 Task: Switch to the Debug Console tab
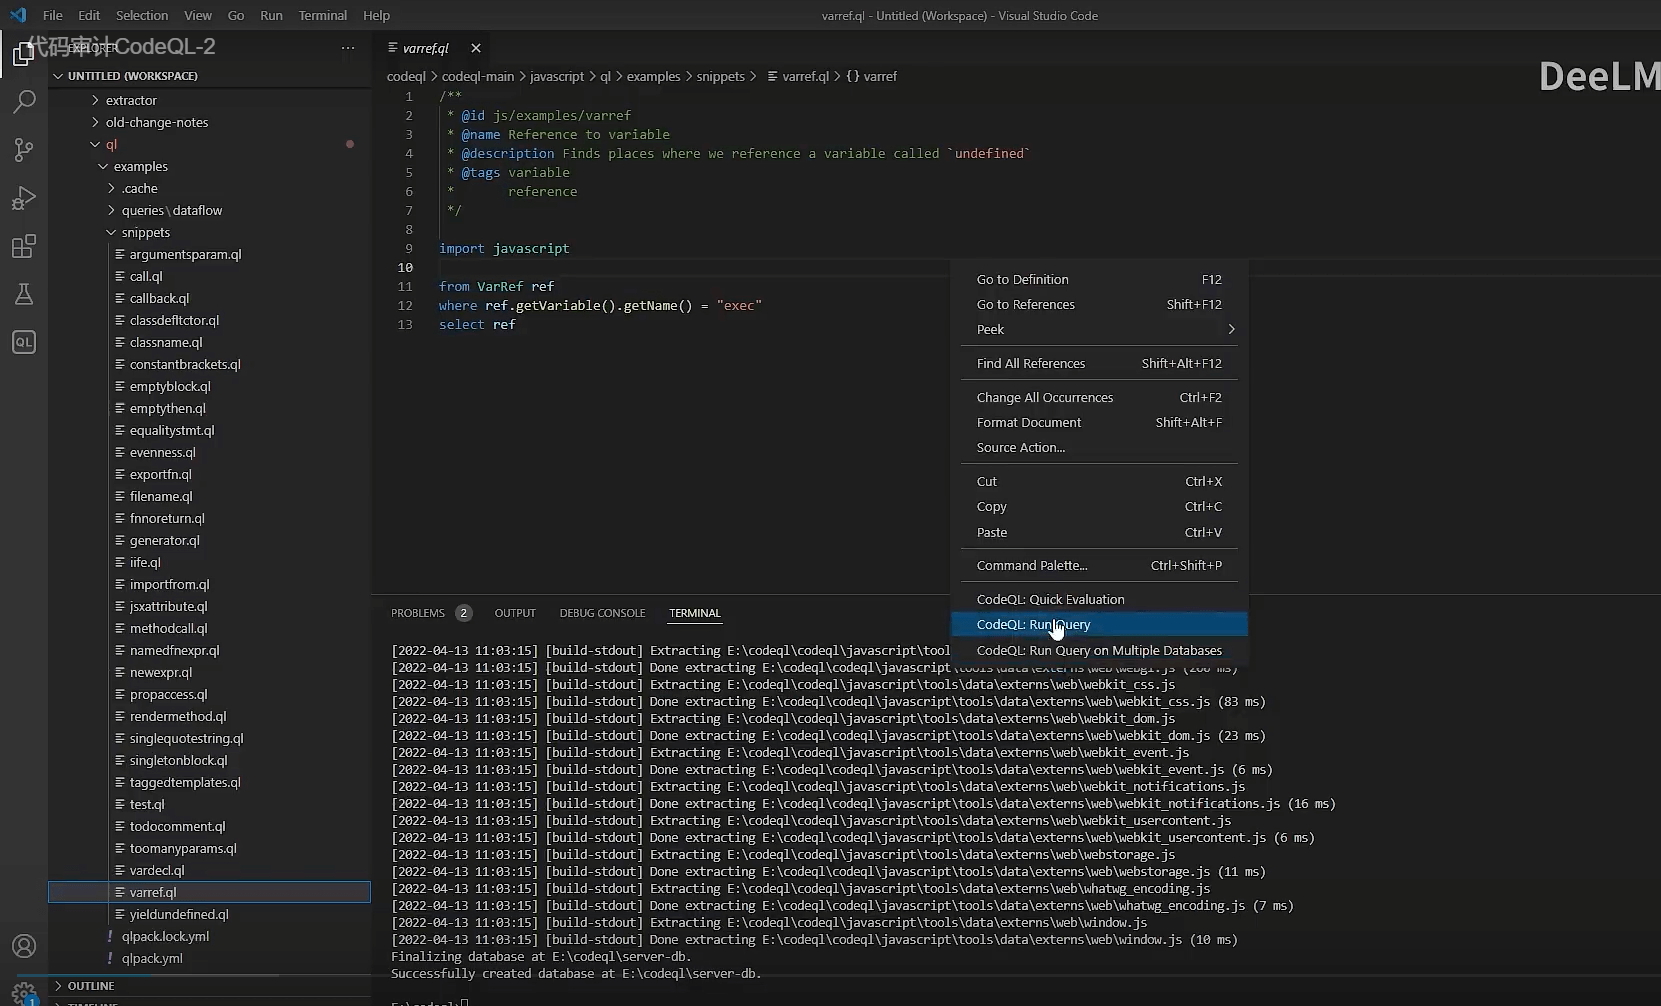pyautogui.click(x=602, y=613)
